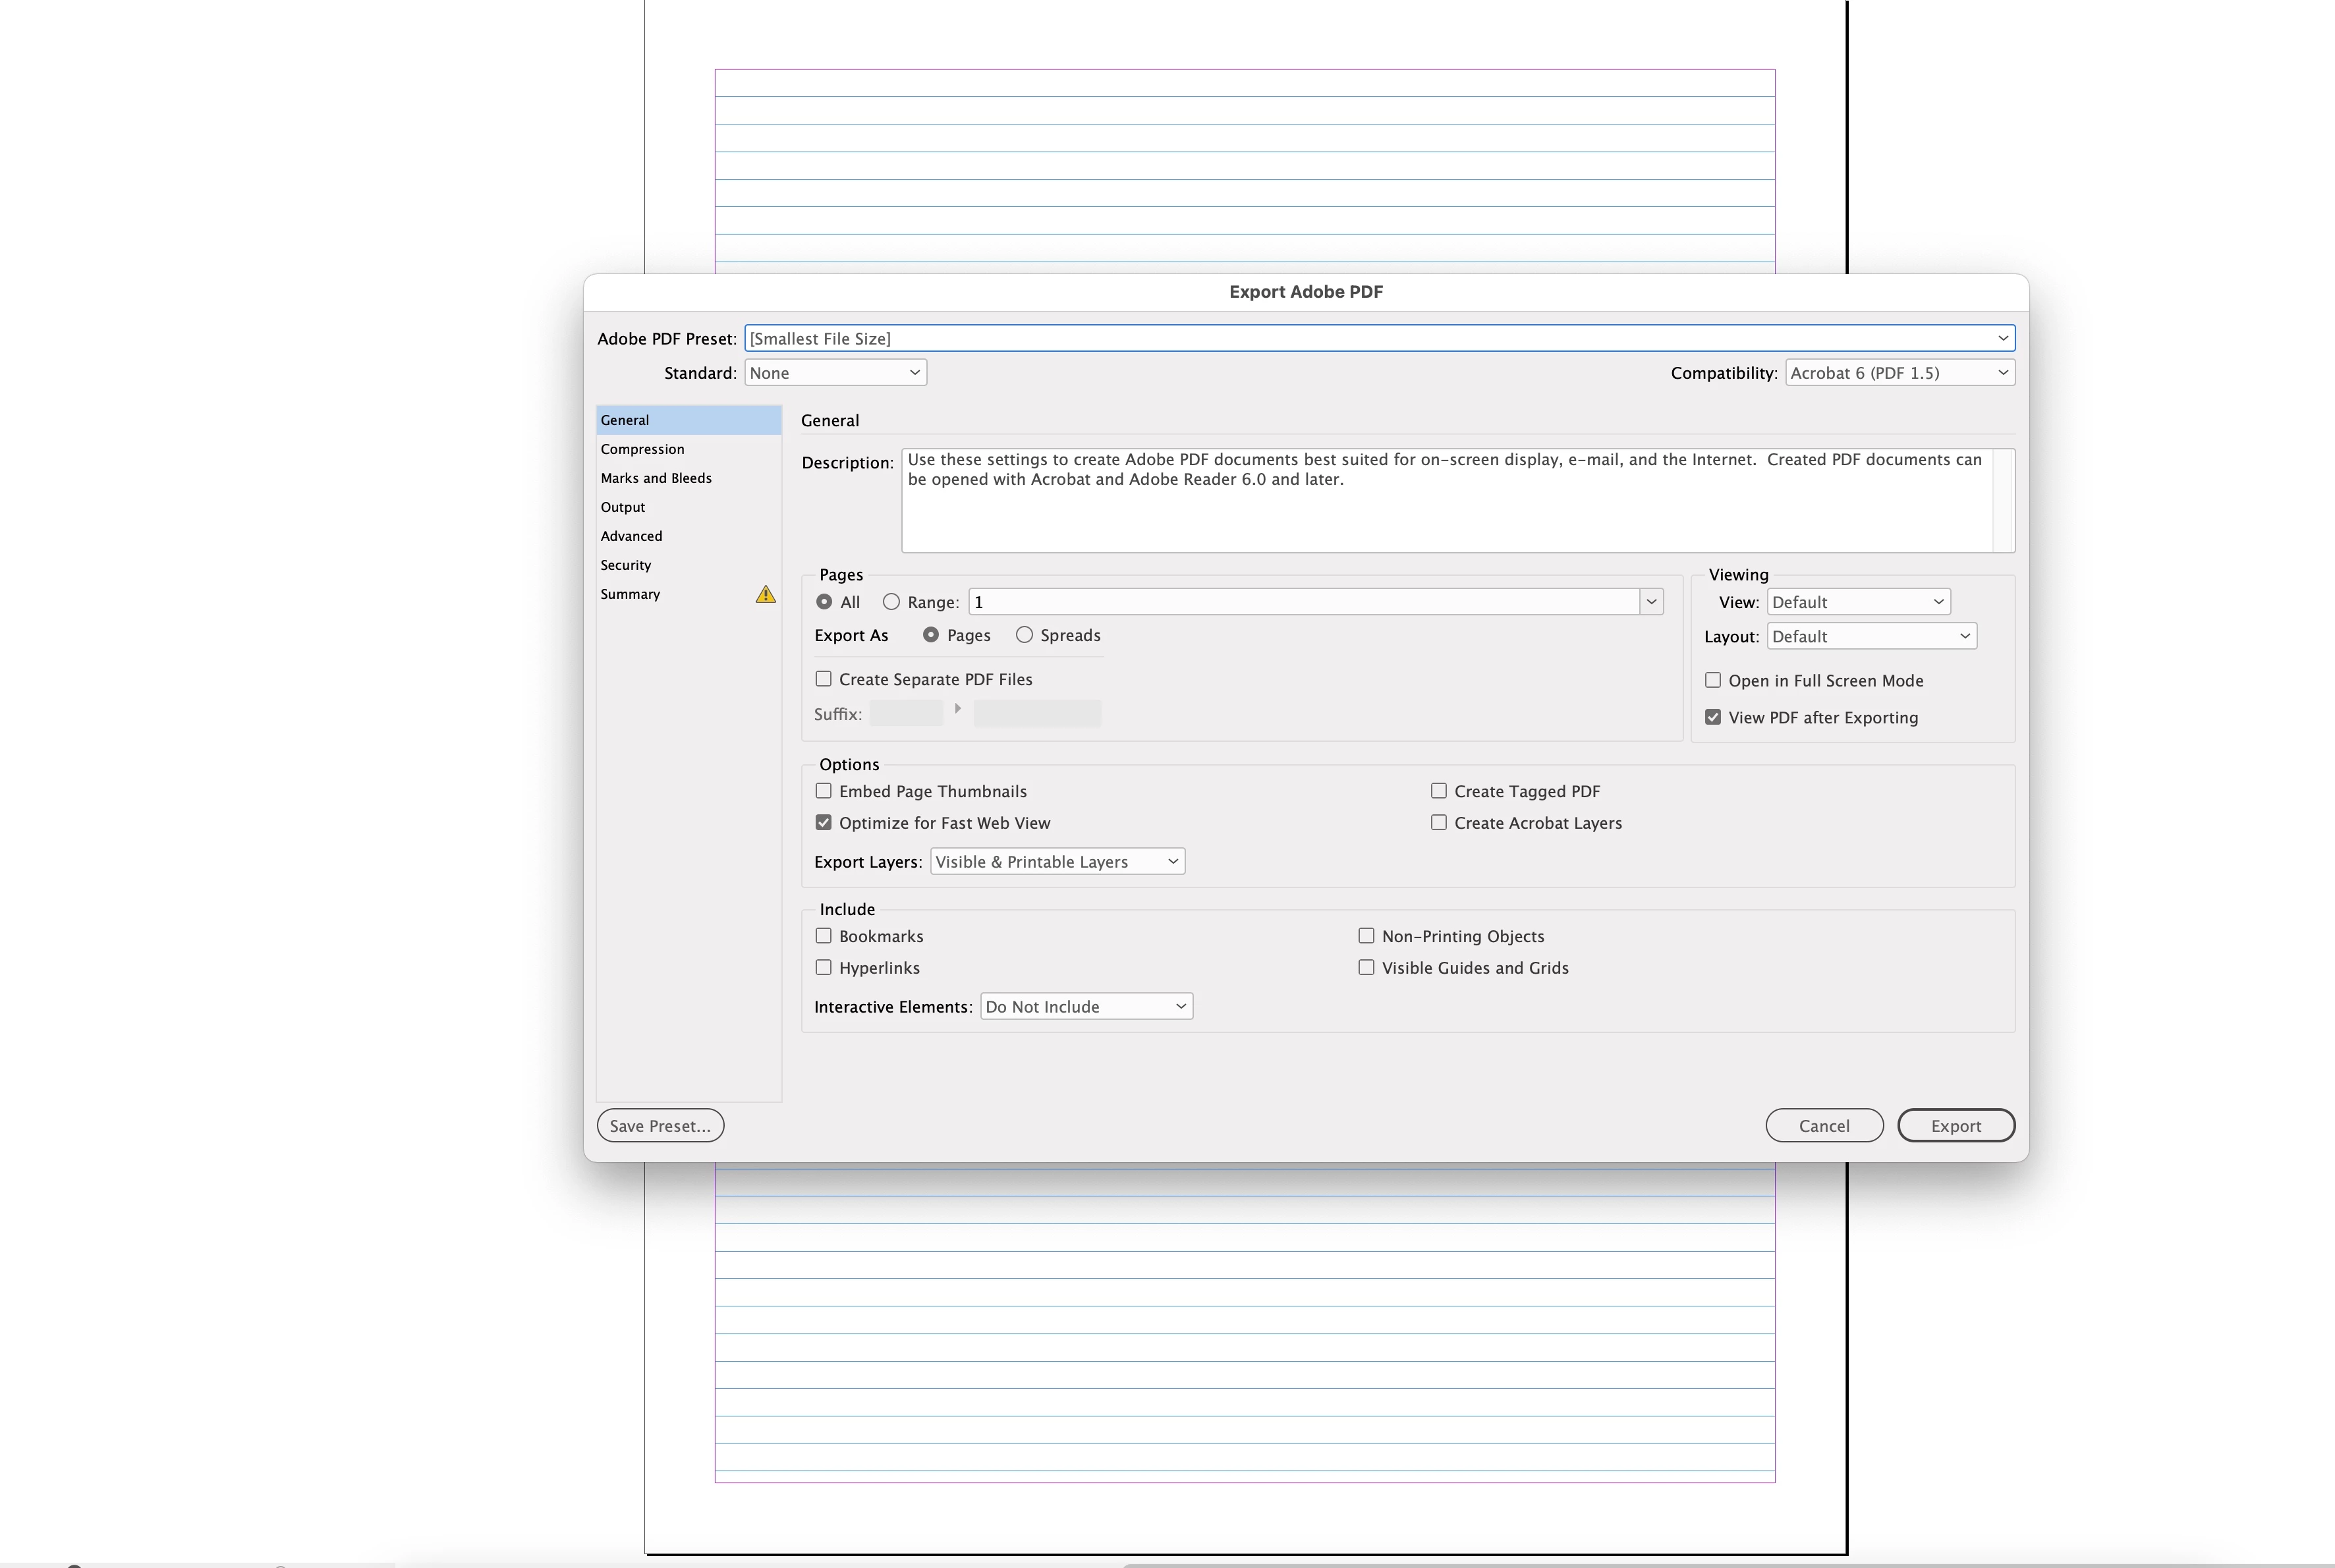Select the Spreads radio button
2335x1568 pixels.
1024,635
